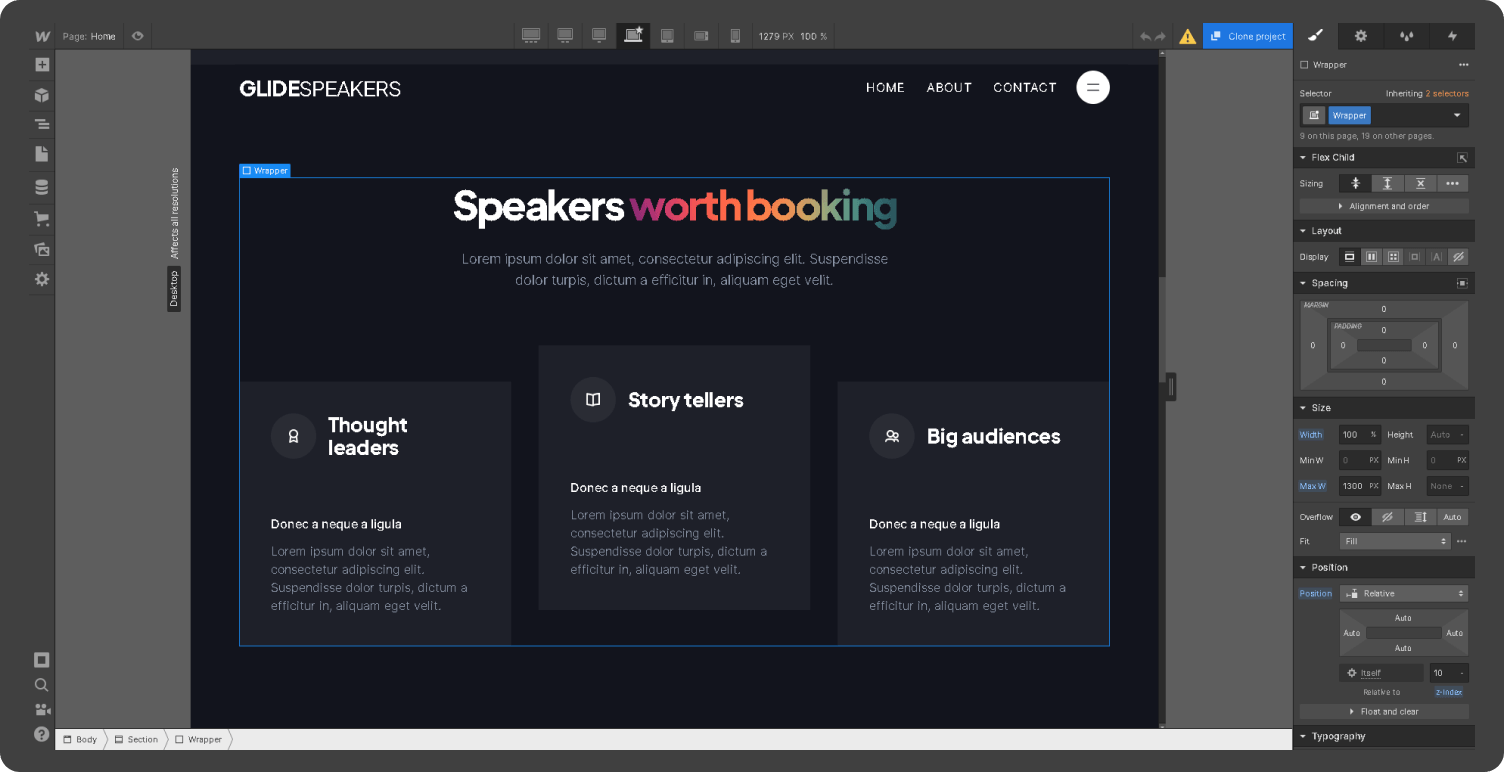Click the 2 selectors inheriting link
1504x772 pixels.
tap(1447, 94)
